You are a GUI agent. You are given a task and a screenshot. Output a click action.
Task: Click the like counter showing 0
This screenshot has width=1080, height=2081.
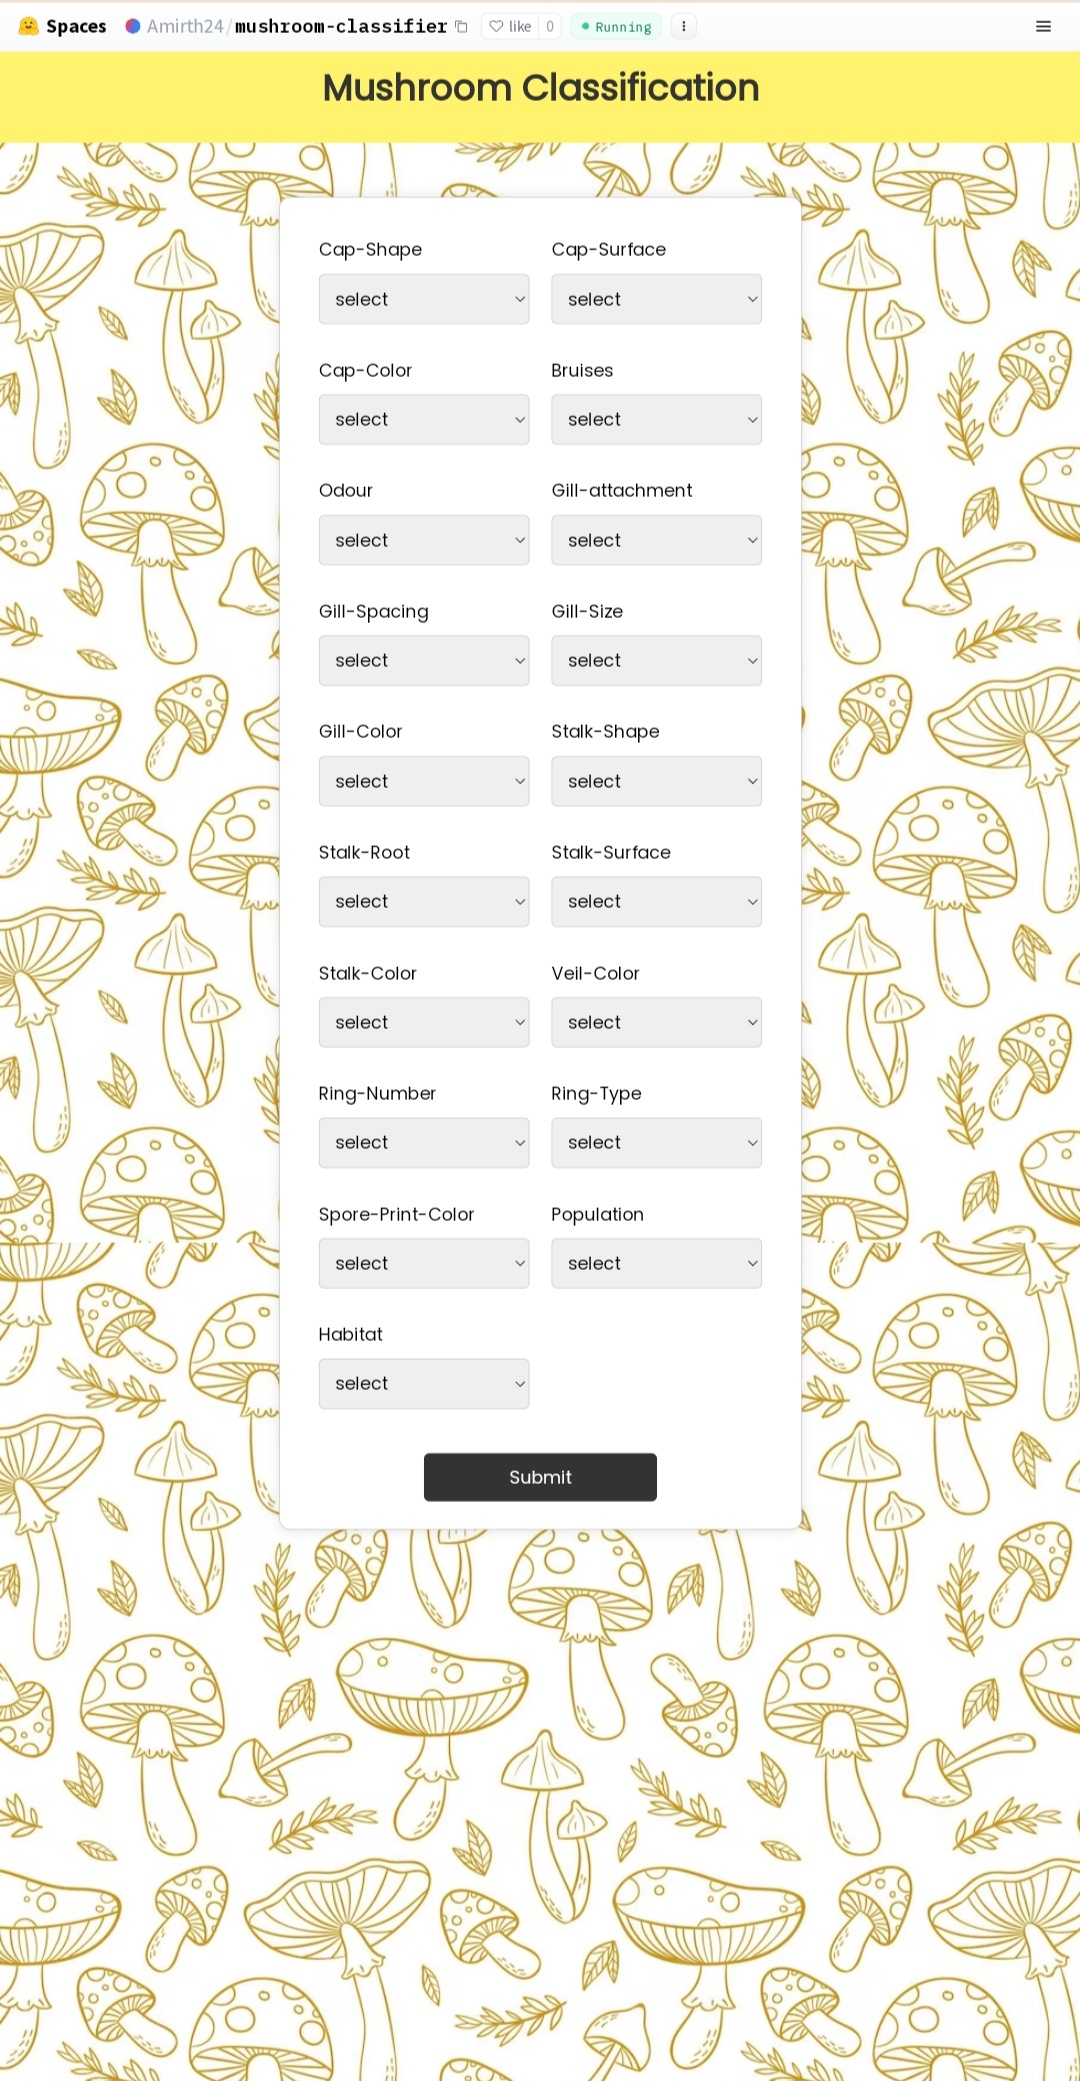pyautogui.click(x=548, y=26)
